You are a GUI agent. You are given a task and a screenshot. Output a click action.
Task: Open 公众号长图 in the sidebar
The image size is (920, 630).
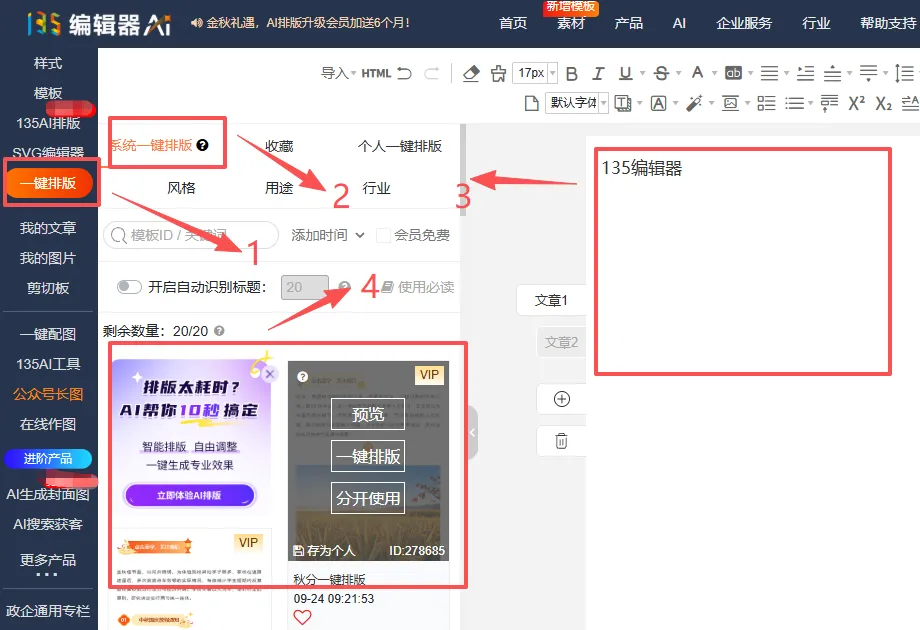(48, 394)
